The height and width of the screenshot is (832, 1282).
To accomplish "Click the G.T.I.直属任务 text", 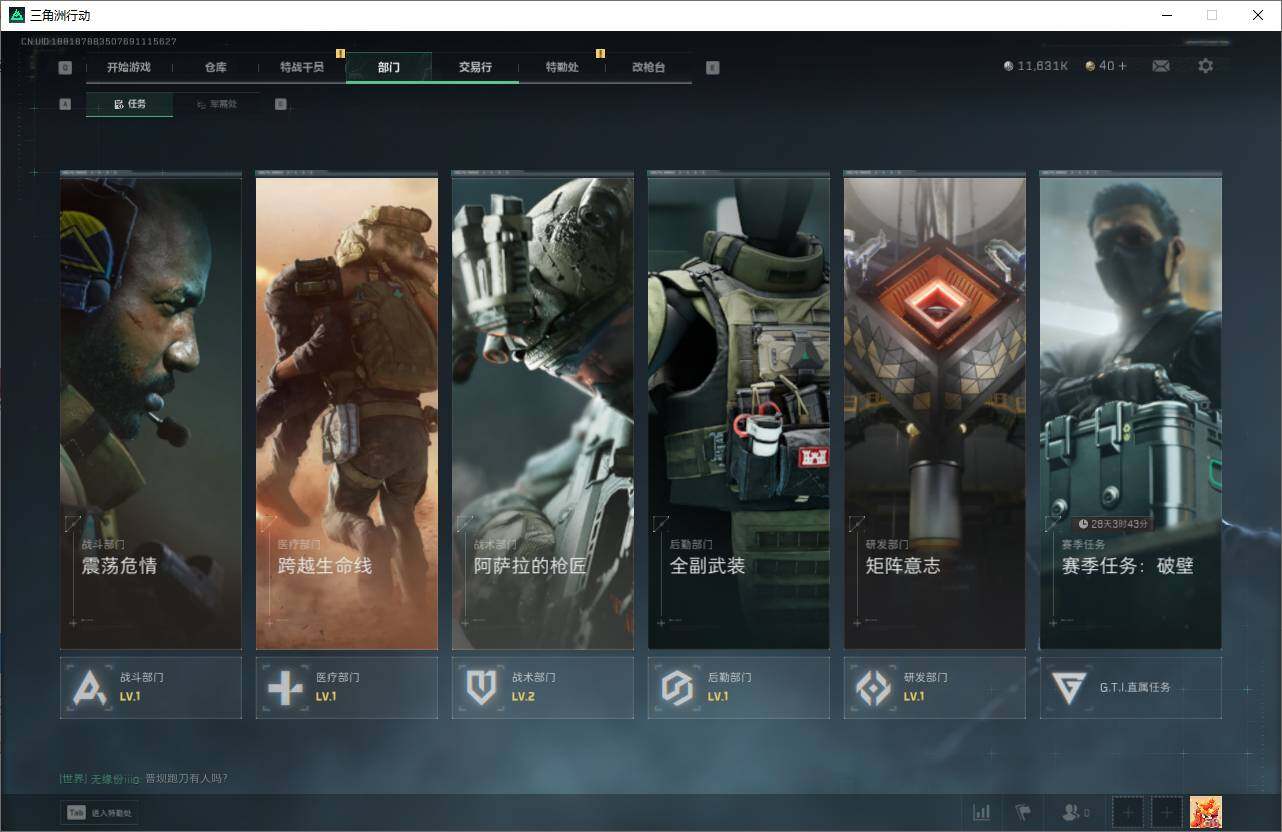I will [x=1135, y=688].
